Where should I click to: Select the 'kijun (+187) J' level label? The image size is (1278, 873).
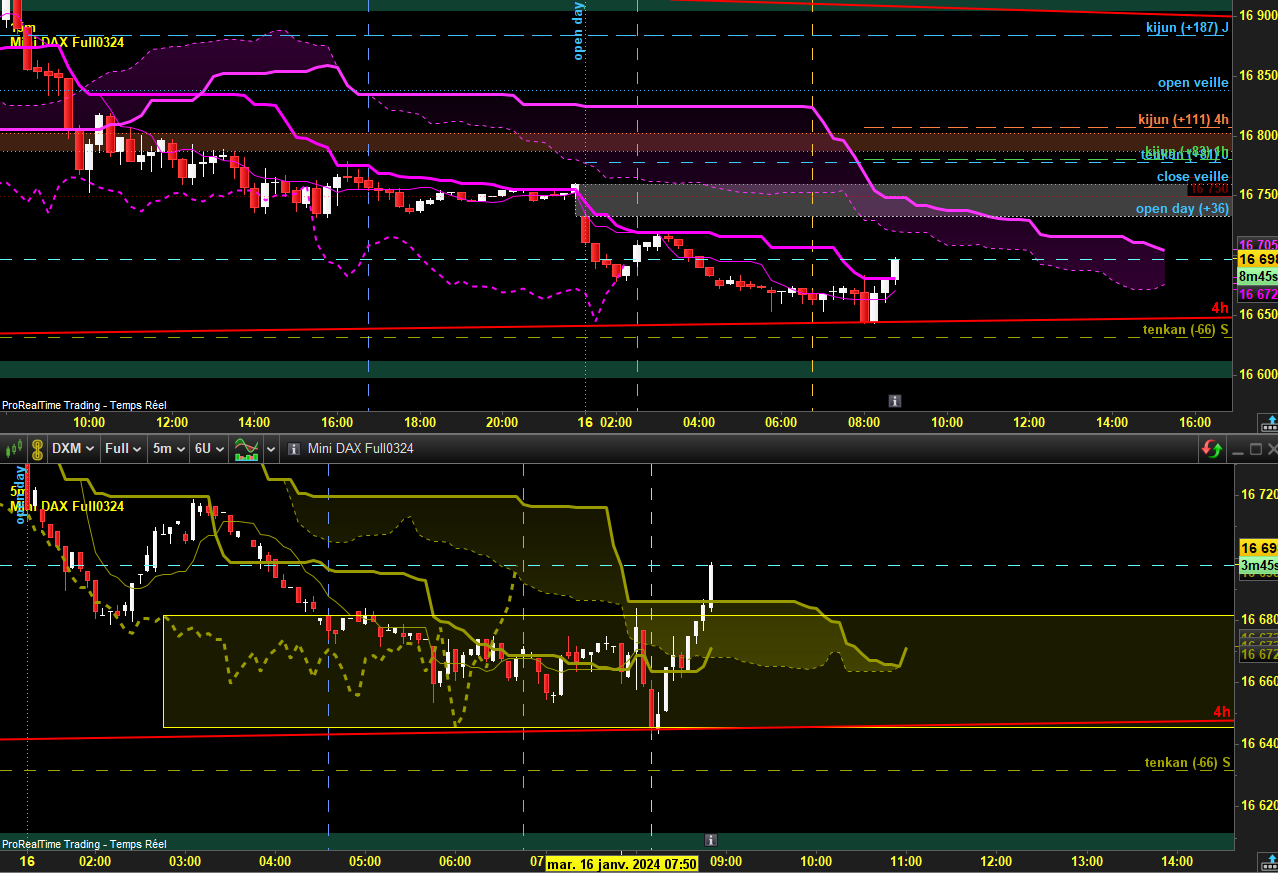(1187, 27)
